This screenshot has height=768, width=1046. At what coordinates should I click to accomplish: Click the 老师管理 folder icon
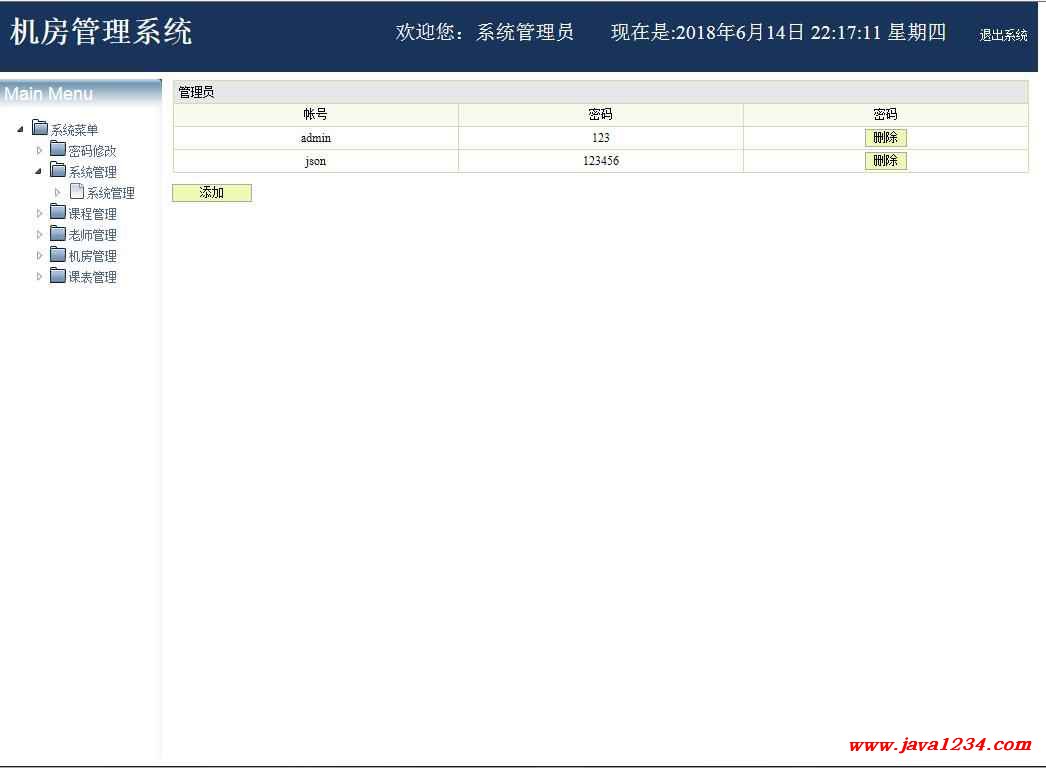pyautogui.click(x=58, y=234)
